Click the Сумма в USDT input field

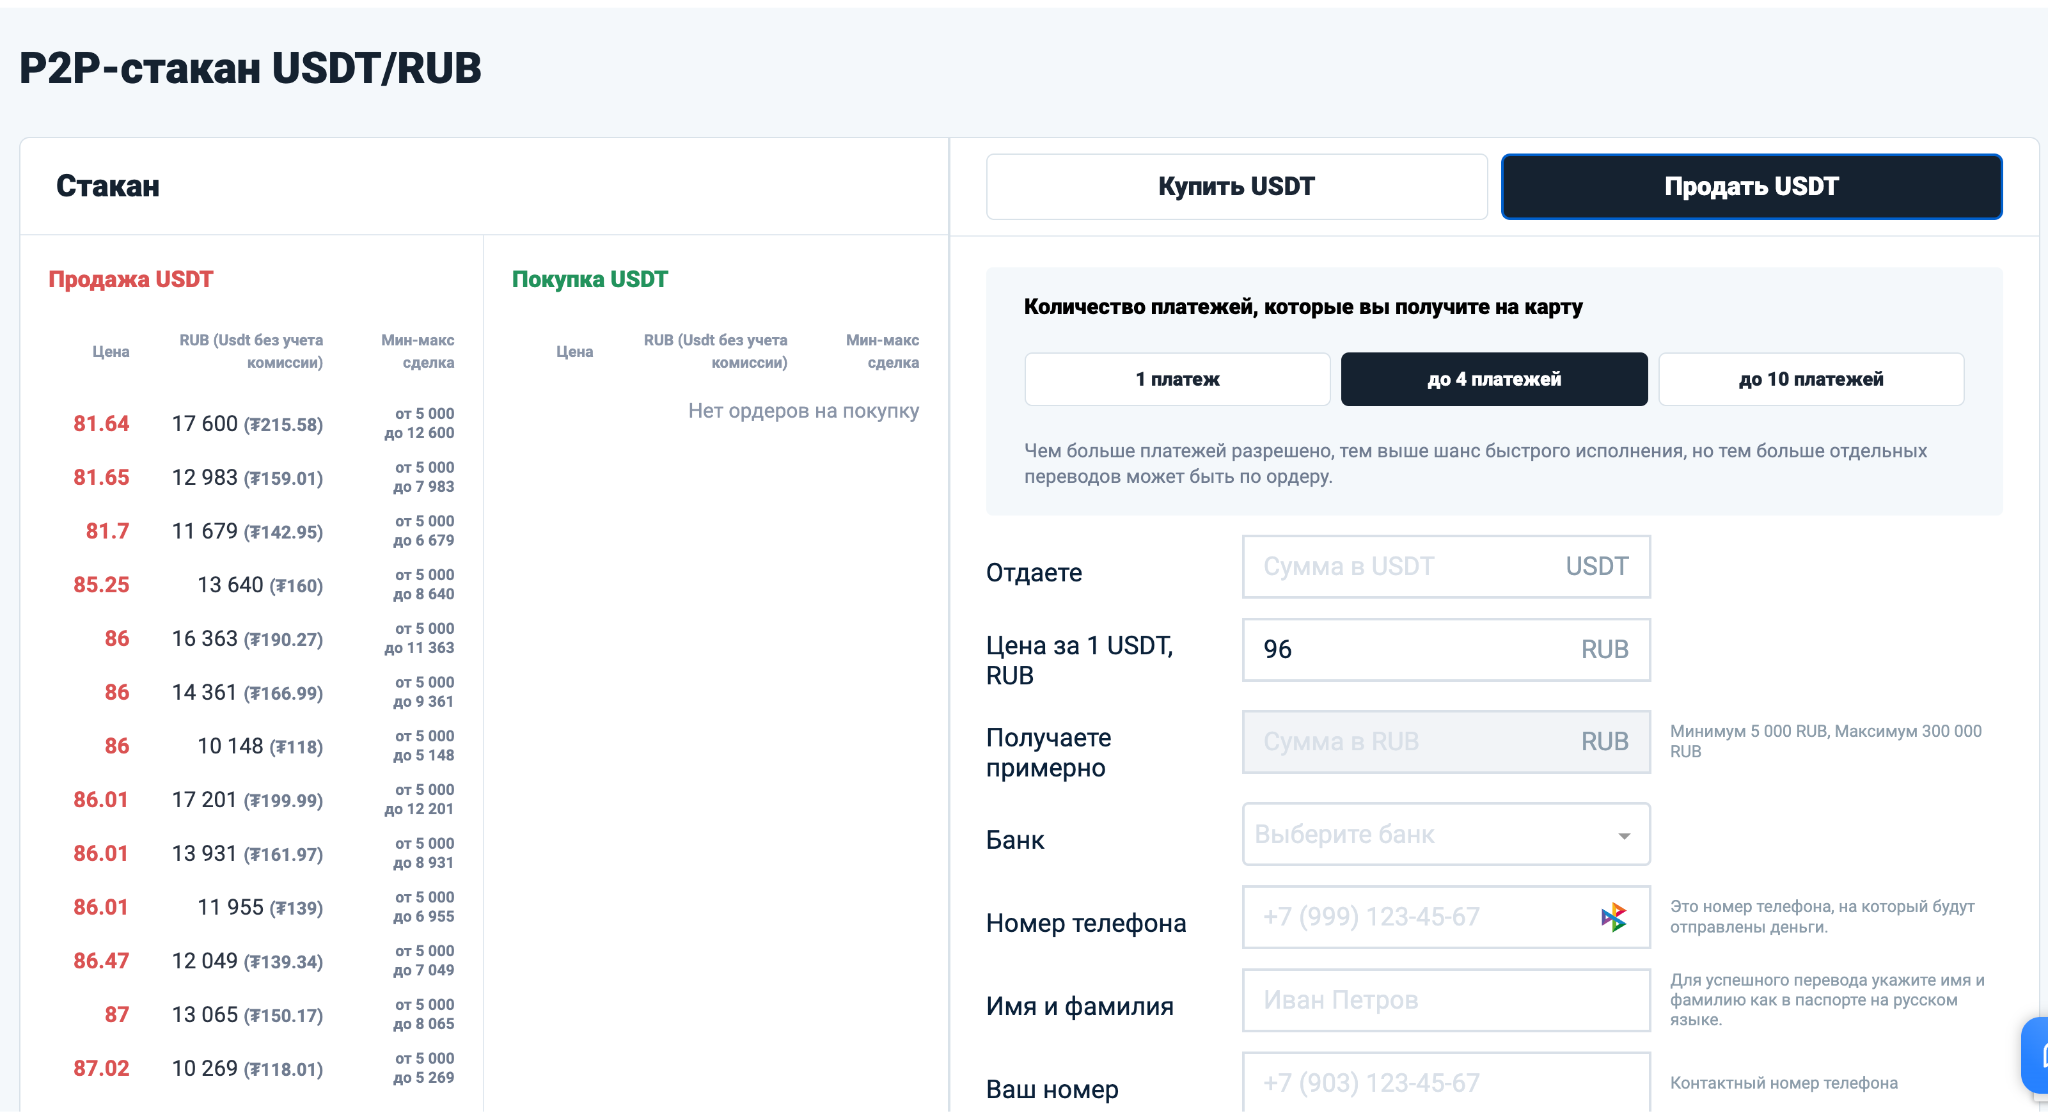[1446, 567]
